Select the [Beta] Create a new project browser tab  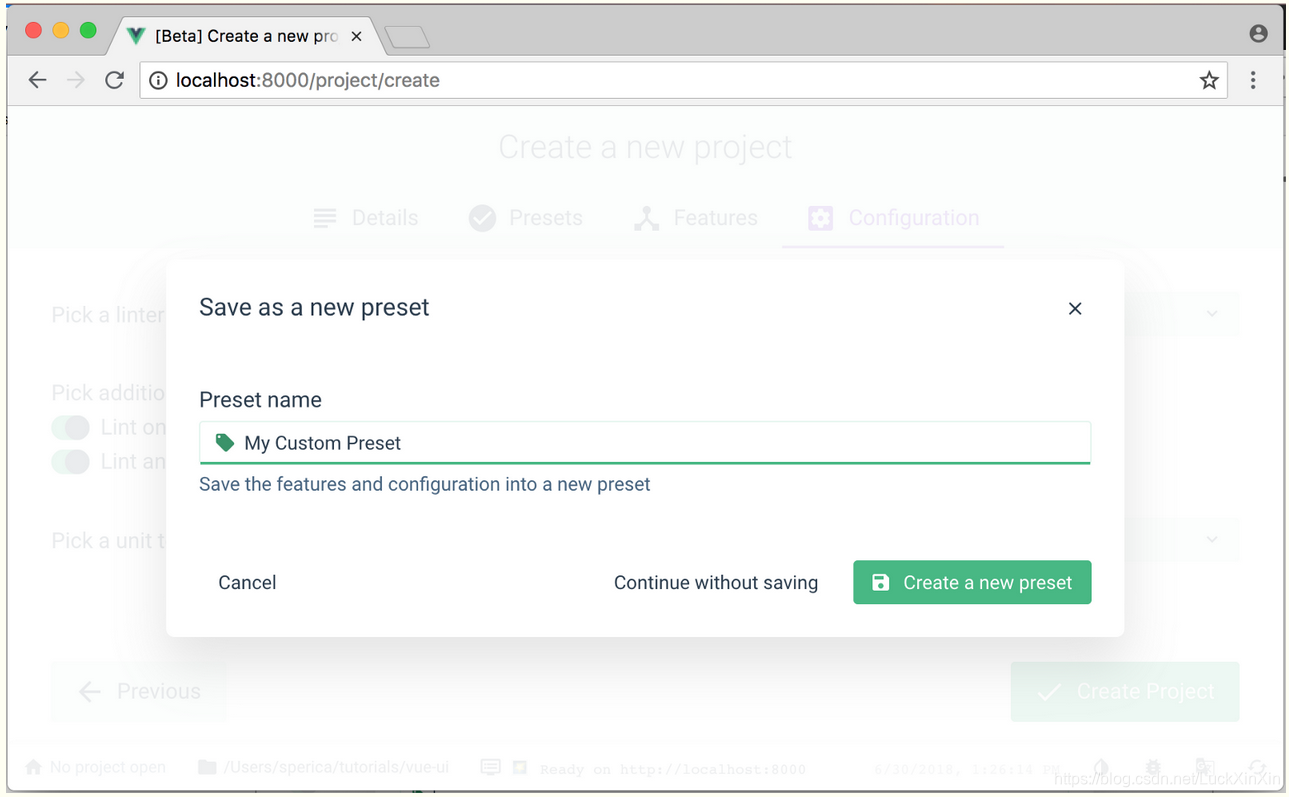click(246, 36)
